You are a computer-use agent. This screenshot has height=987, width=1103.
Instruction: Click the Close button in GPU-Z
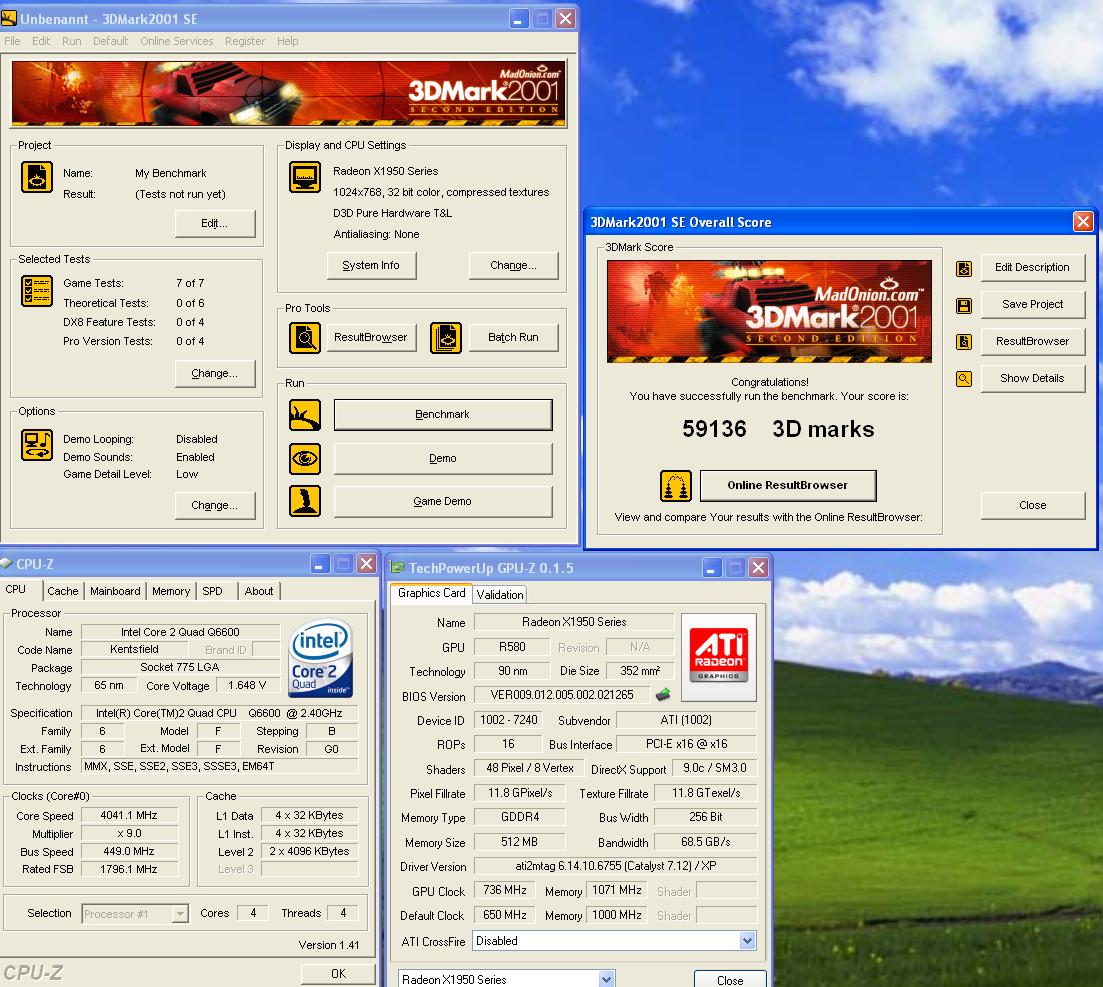tap(730, 980)
